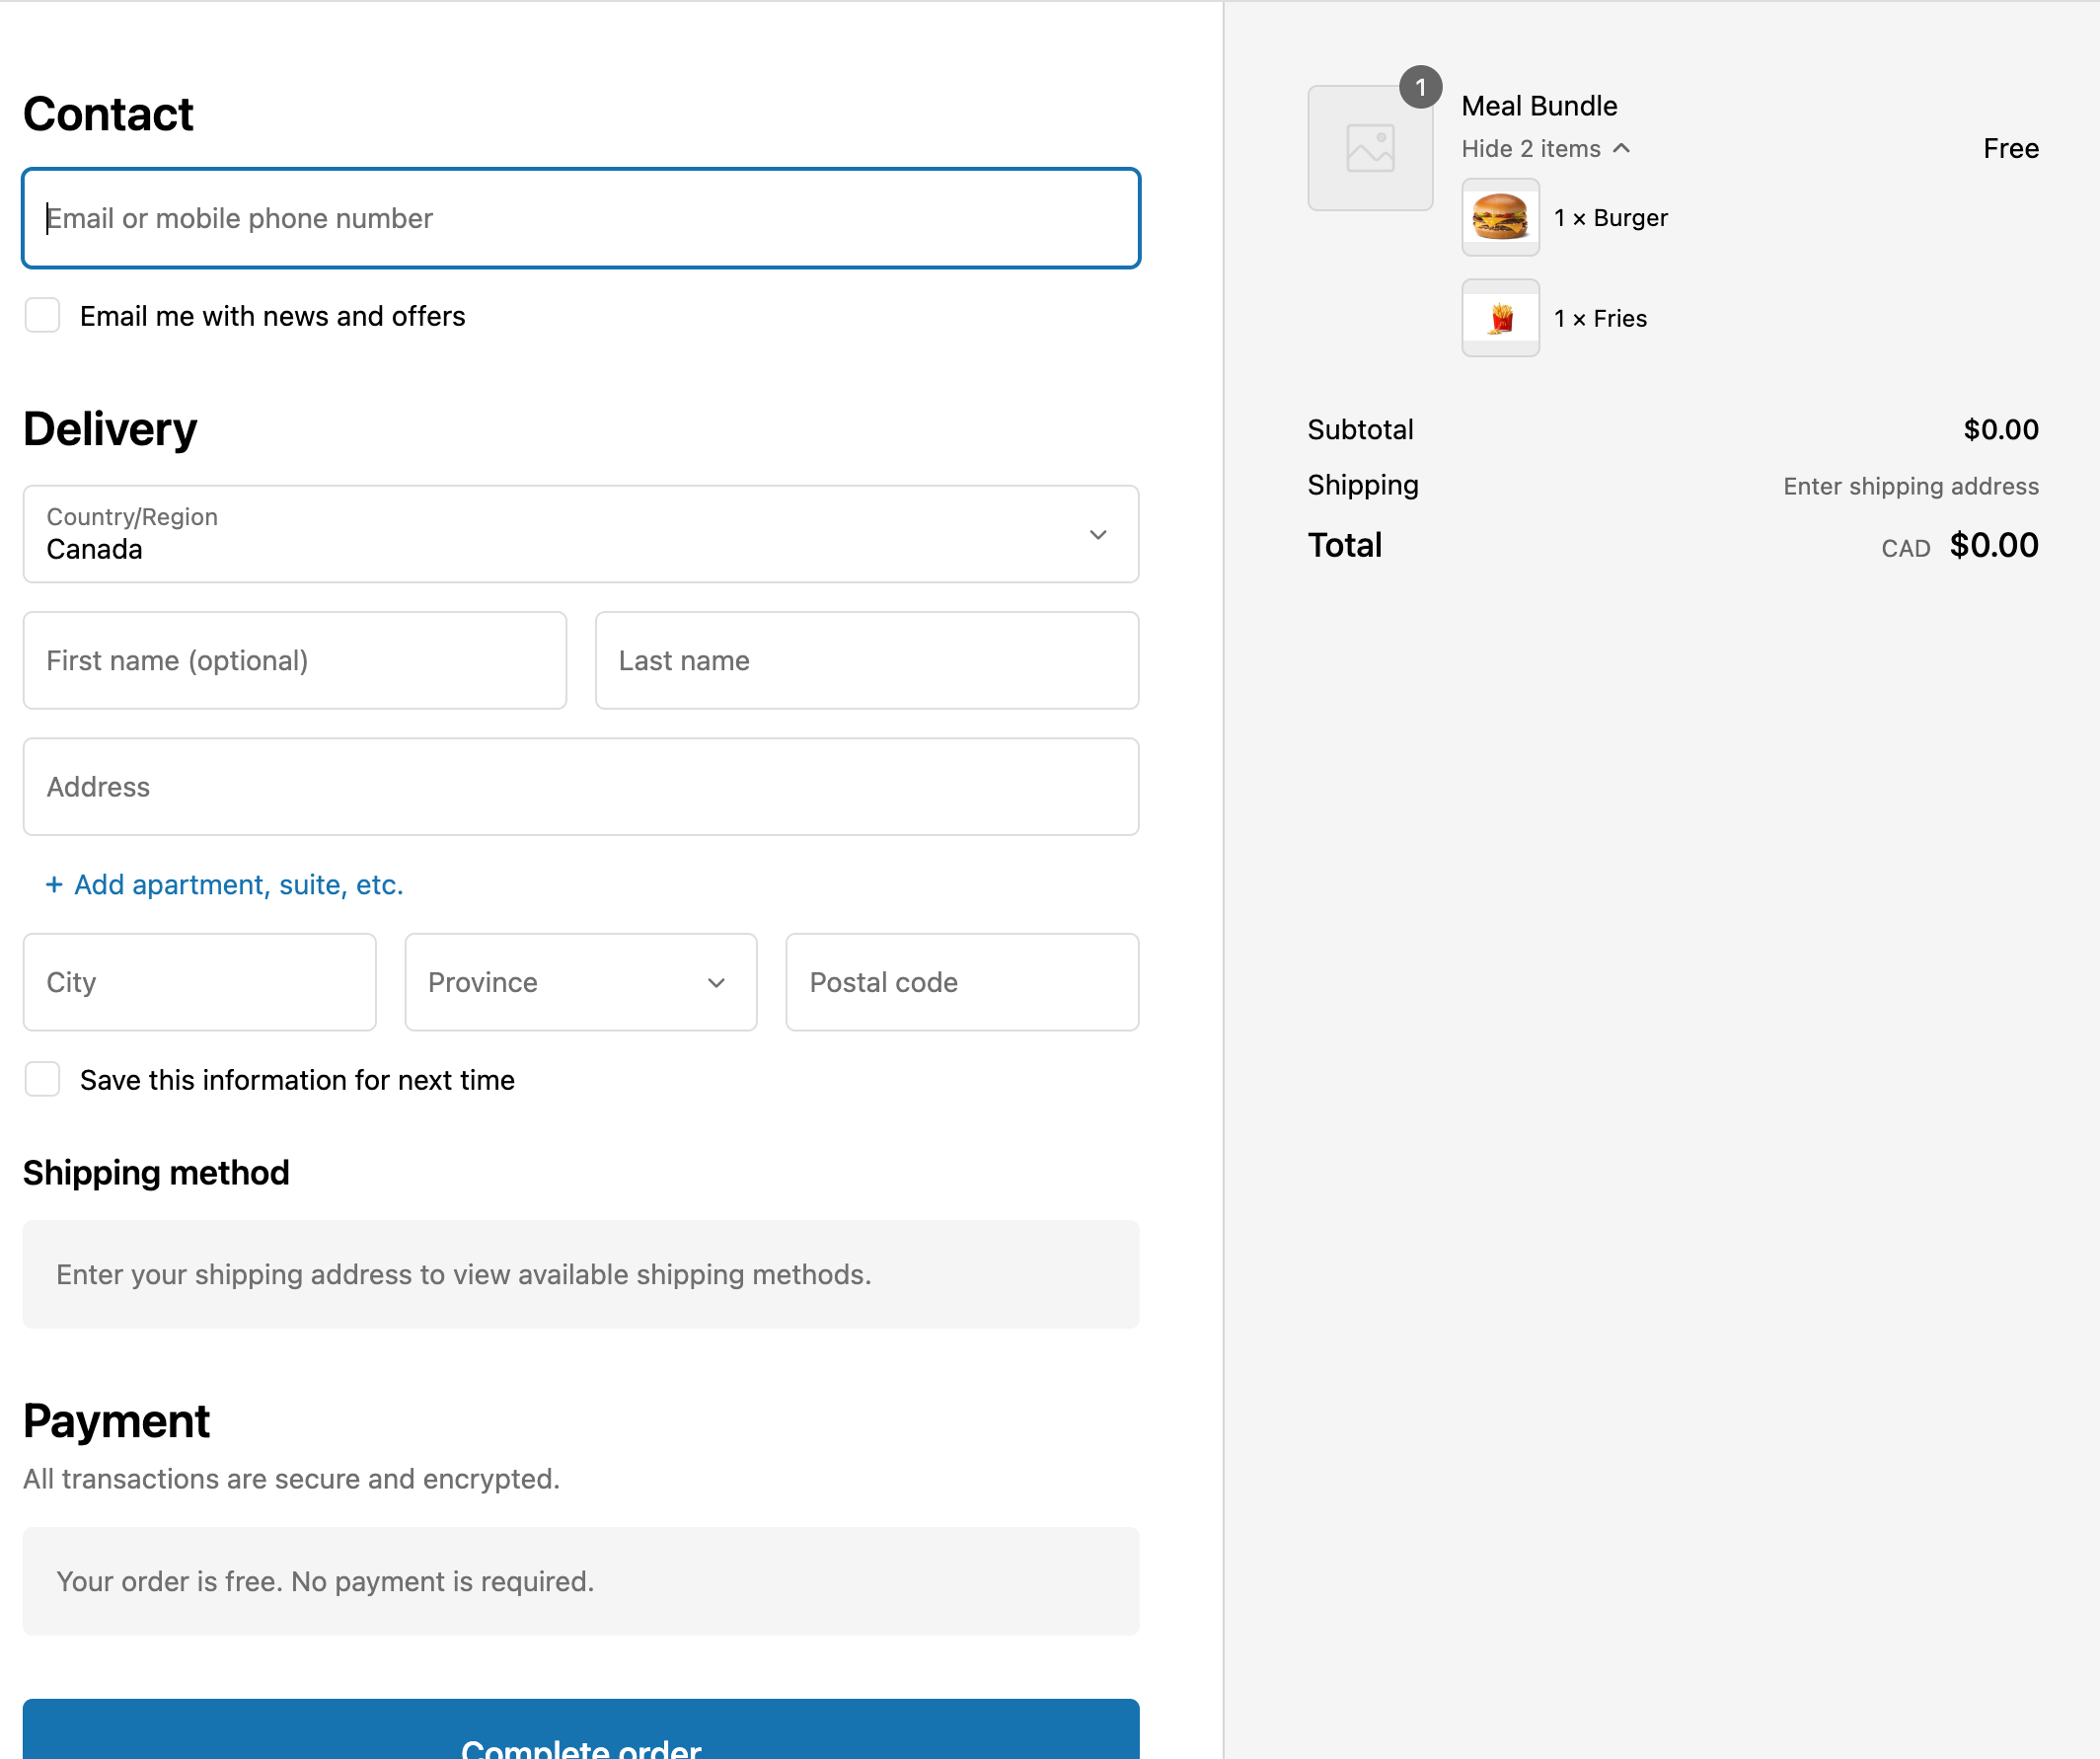Click the Meal Bundle title

(1539, 106)
